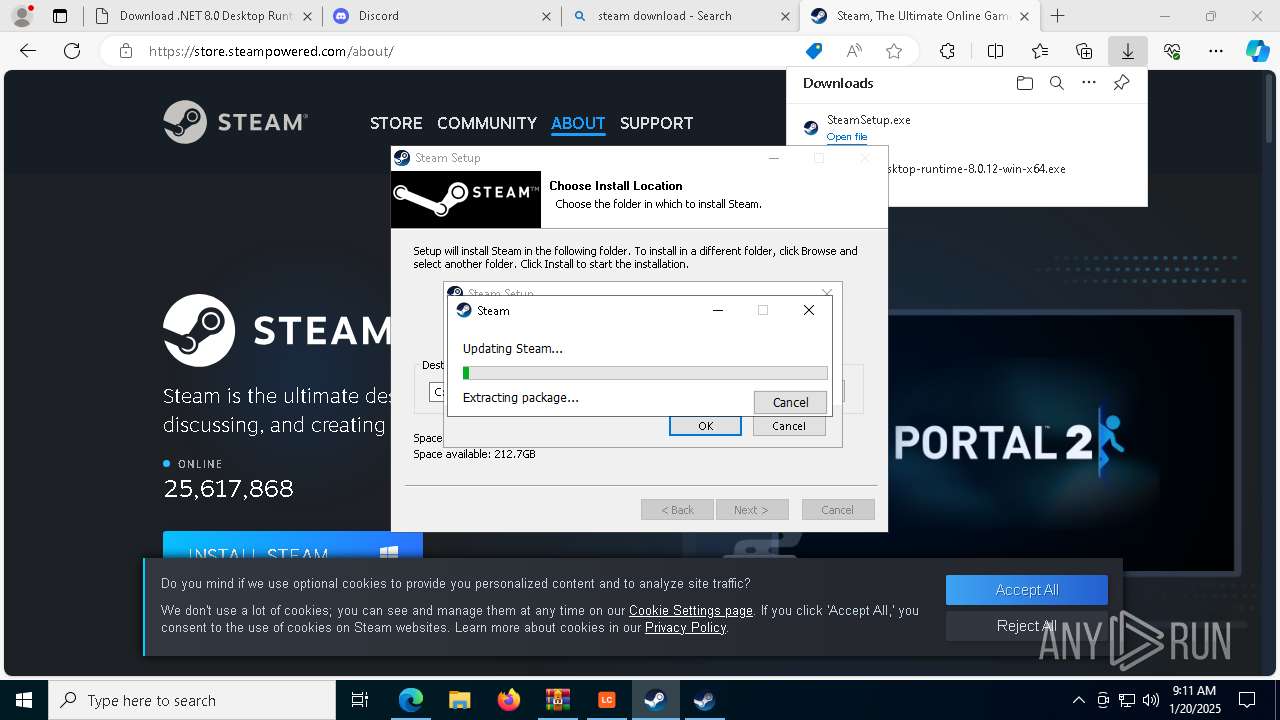Open the notification center icon
Viewport: 1280px width, 720px height.
pyautogui.click(x=1247, y=700)
